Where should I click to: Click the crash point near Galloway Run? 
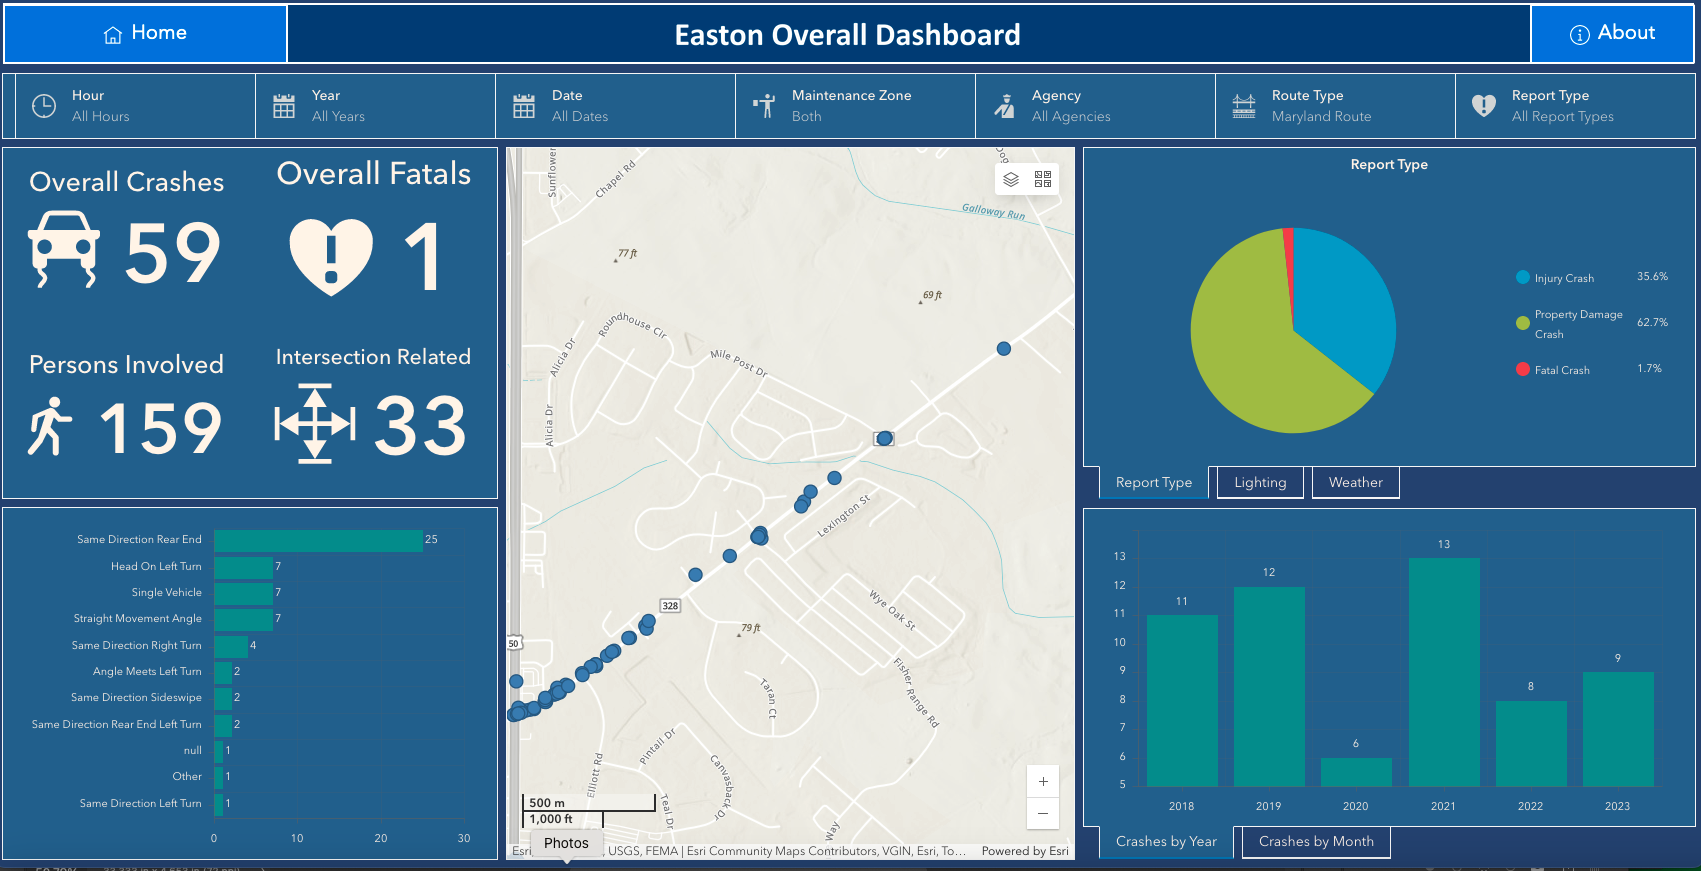tap(1004, 349)
